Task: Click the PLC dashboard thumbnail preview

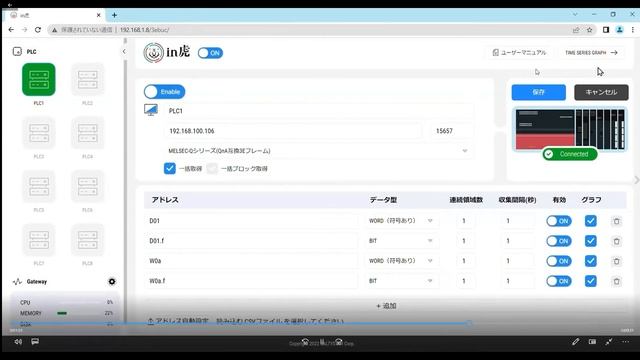Action: pos(570,129)
